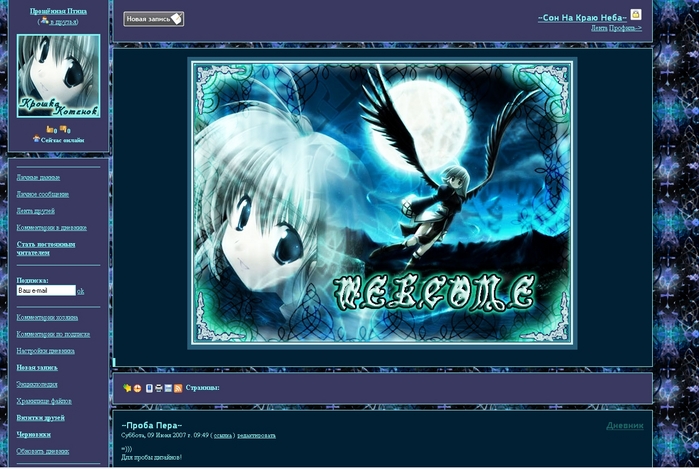Click the 'ok' subscription link
The image size is (699, 469).
coord(81,292)
